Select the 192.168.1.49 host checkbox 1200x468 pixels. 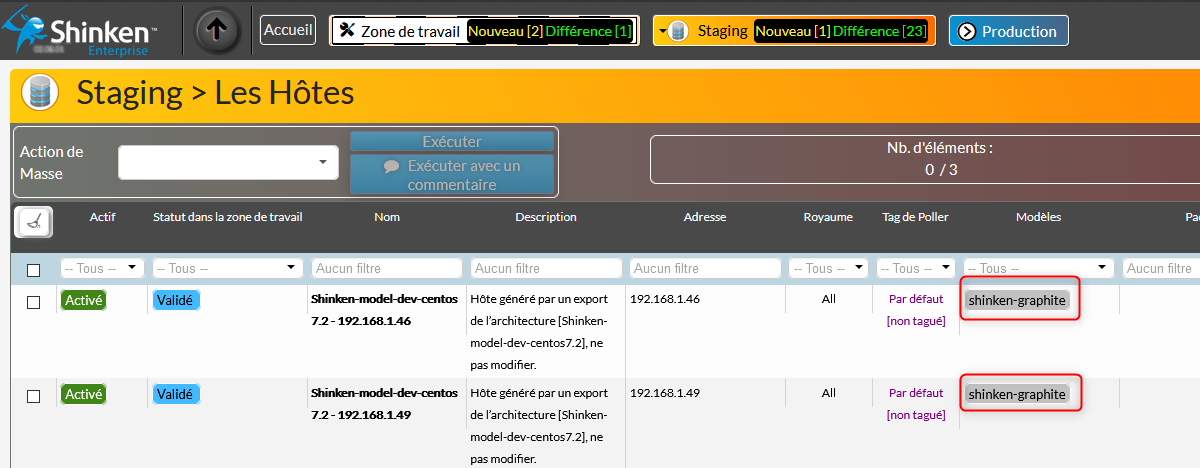[x=34, y=396]
